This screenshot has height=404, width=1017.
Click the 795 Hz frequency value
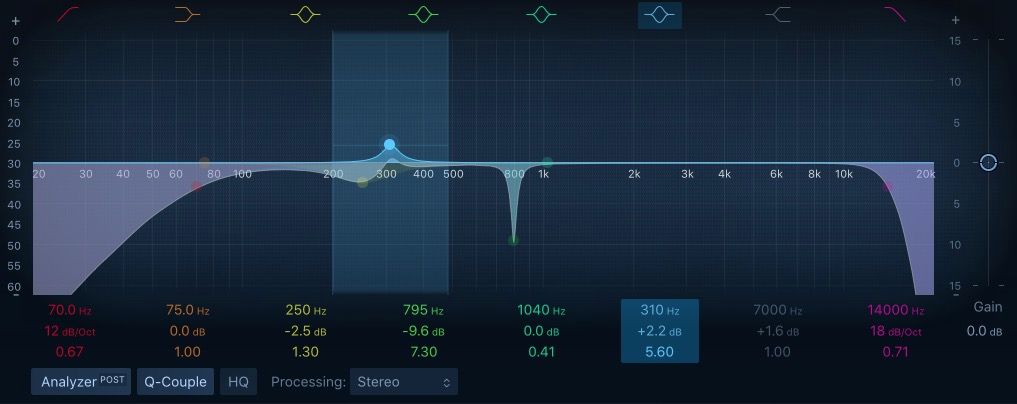424,311
